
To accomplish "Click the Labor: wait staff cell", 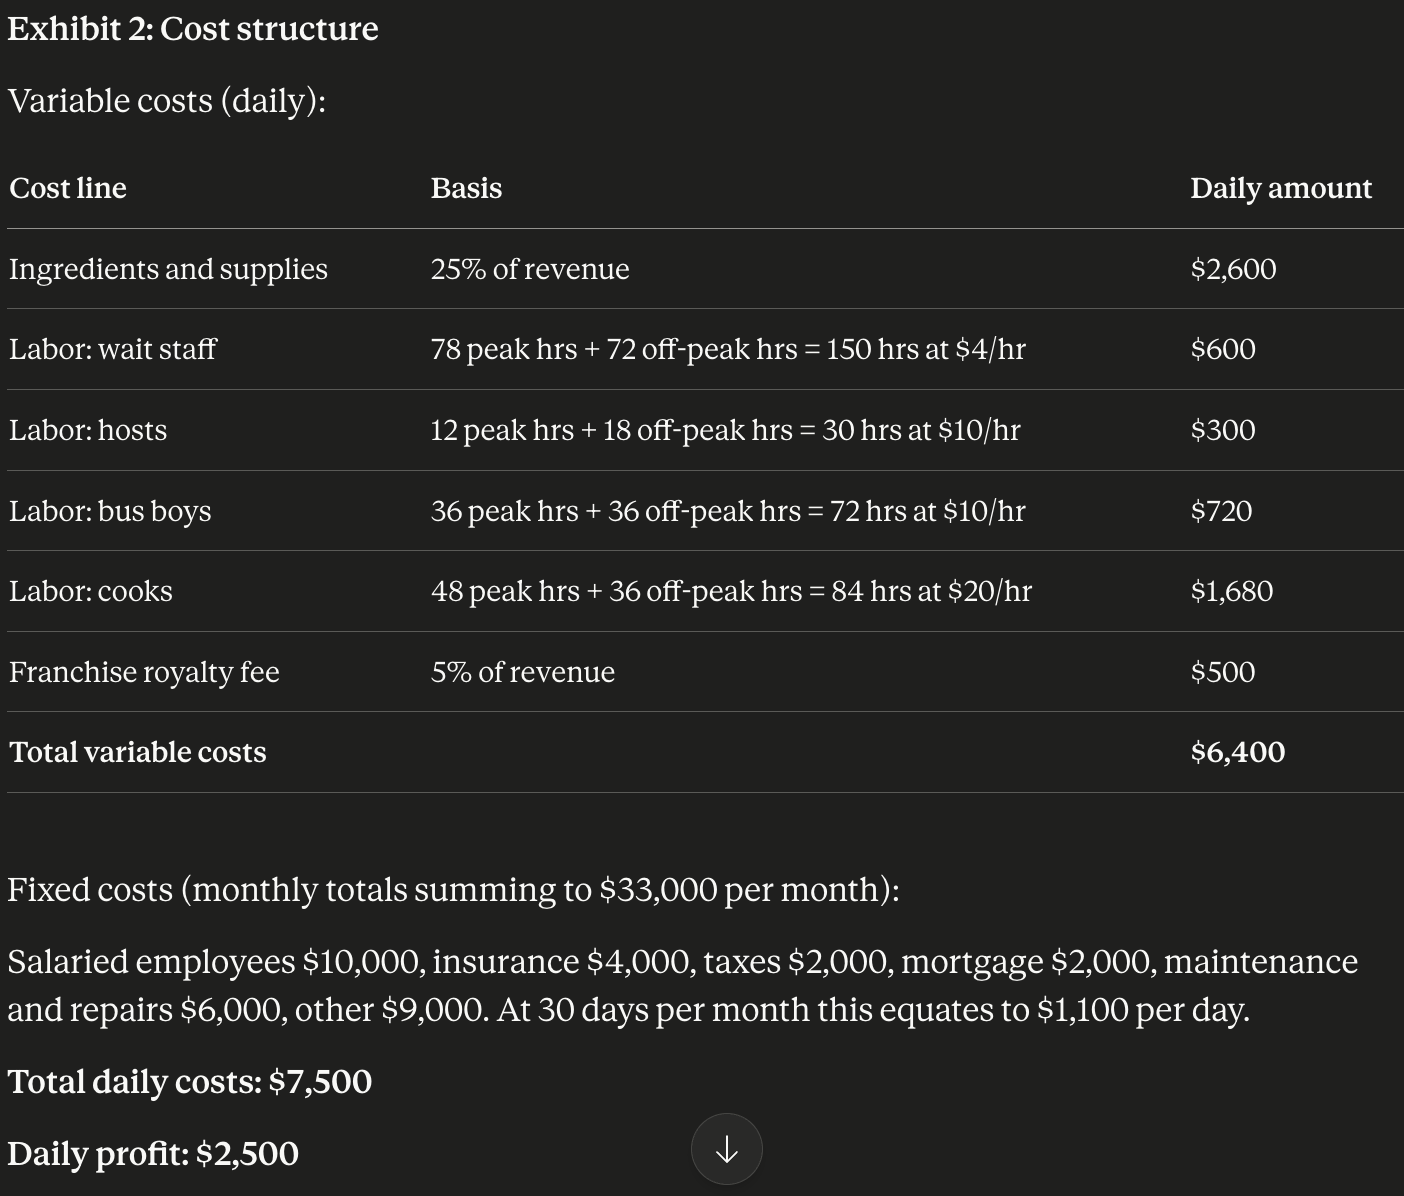I will (113, 349).
